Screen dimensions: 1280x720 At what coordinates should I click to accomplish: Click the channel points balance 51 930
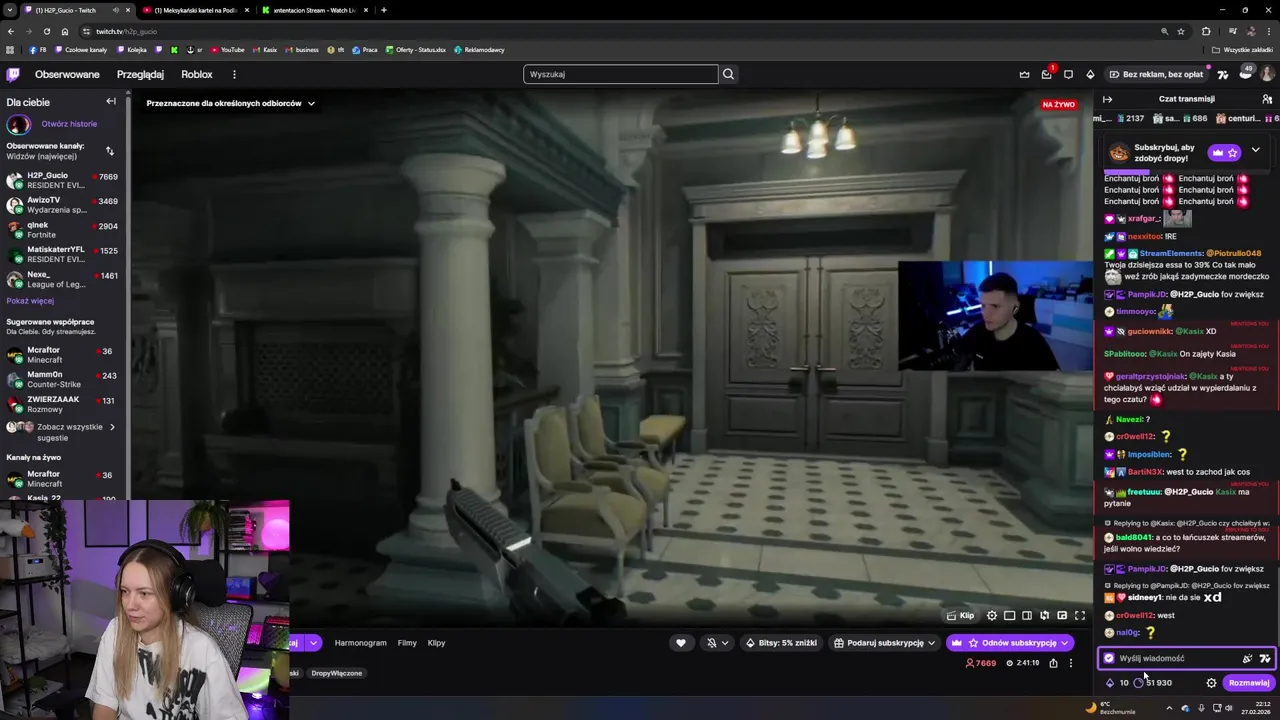point(1153,683)
